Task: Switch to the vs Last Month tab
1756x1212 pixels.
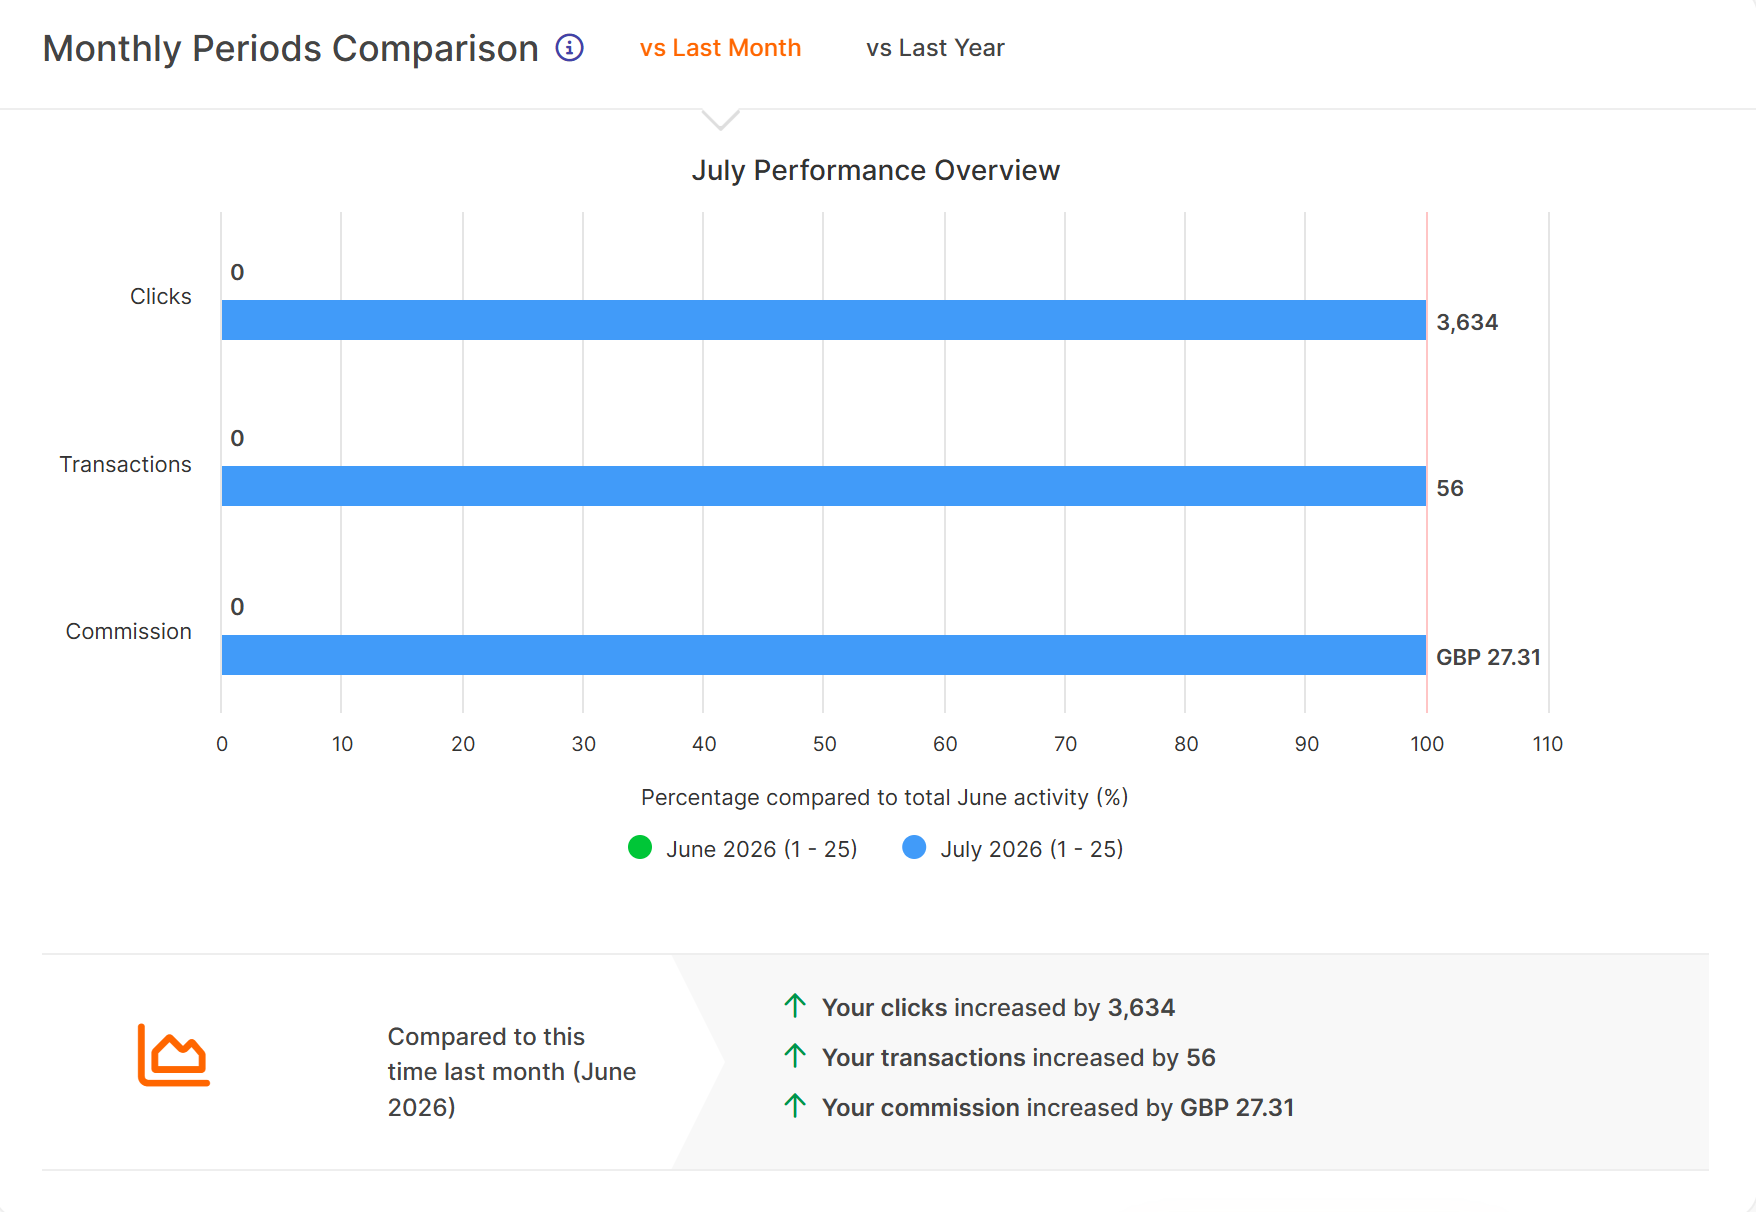Action: click(720, 48)
